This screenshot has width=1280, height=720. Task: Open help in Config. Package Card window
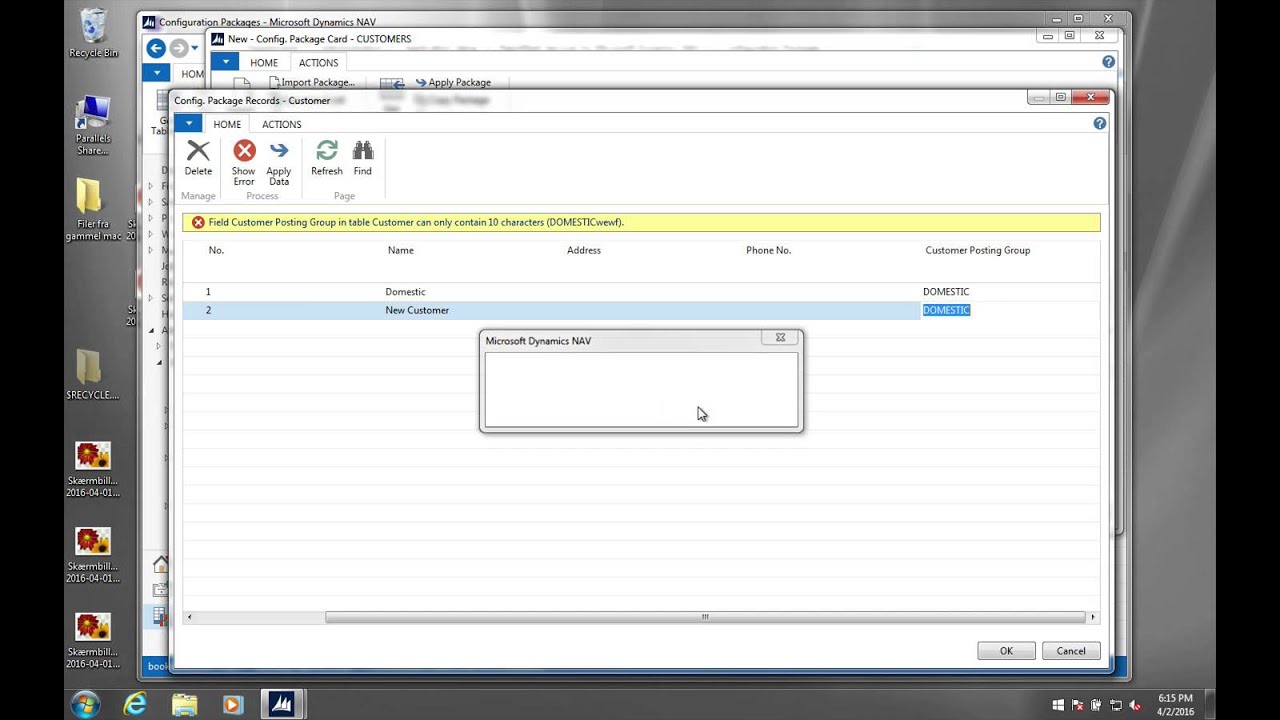[1108, 62]
